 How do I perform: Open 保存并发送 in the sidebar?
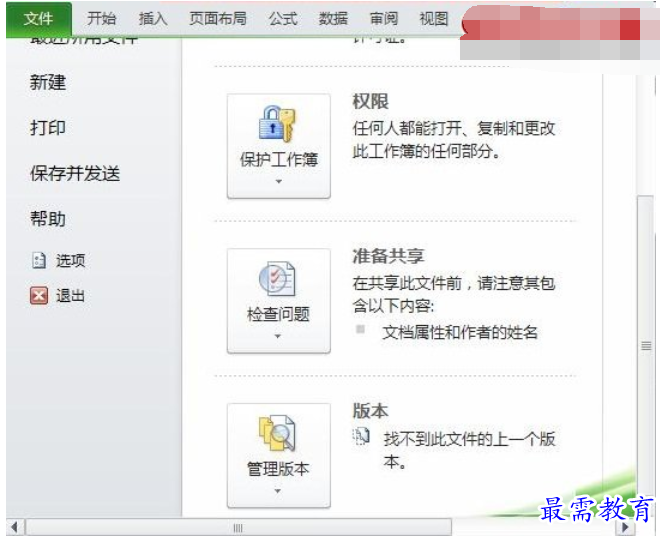75,173
